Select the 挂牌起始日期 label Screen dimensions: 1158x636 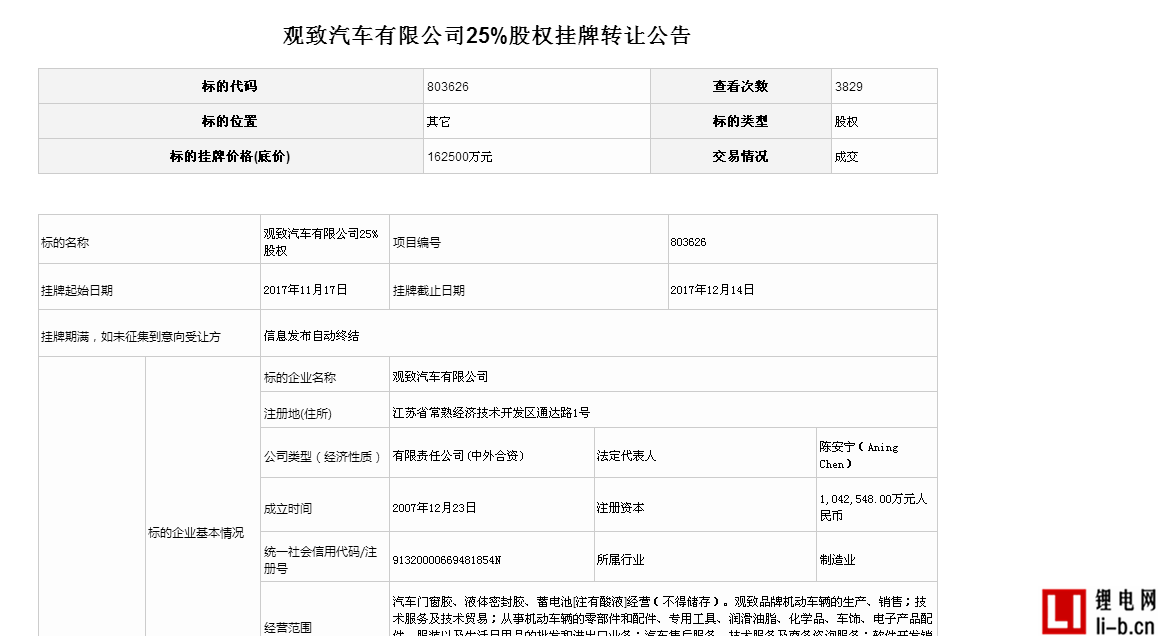77,290
